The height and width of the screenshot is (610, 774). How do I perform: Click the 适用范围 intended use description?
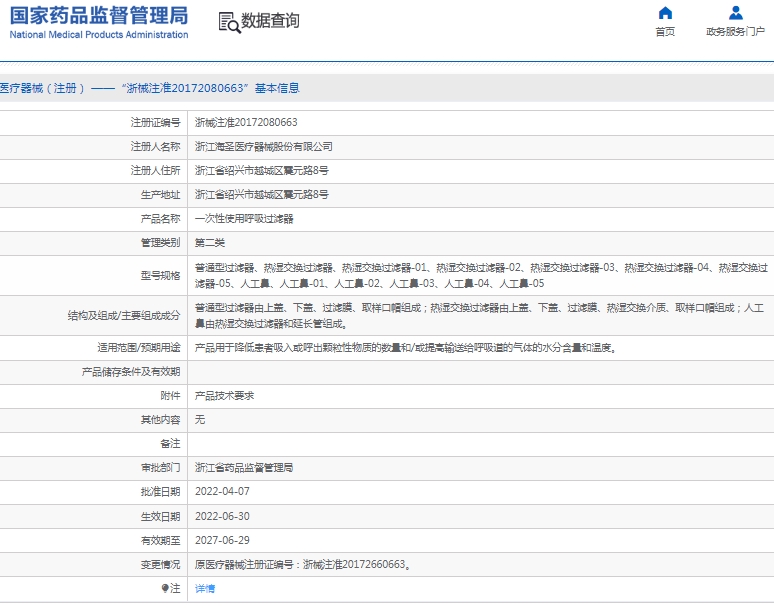406,348
